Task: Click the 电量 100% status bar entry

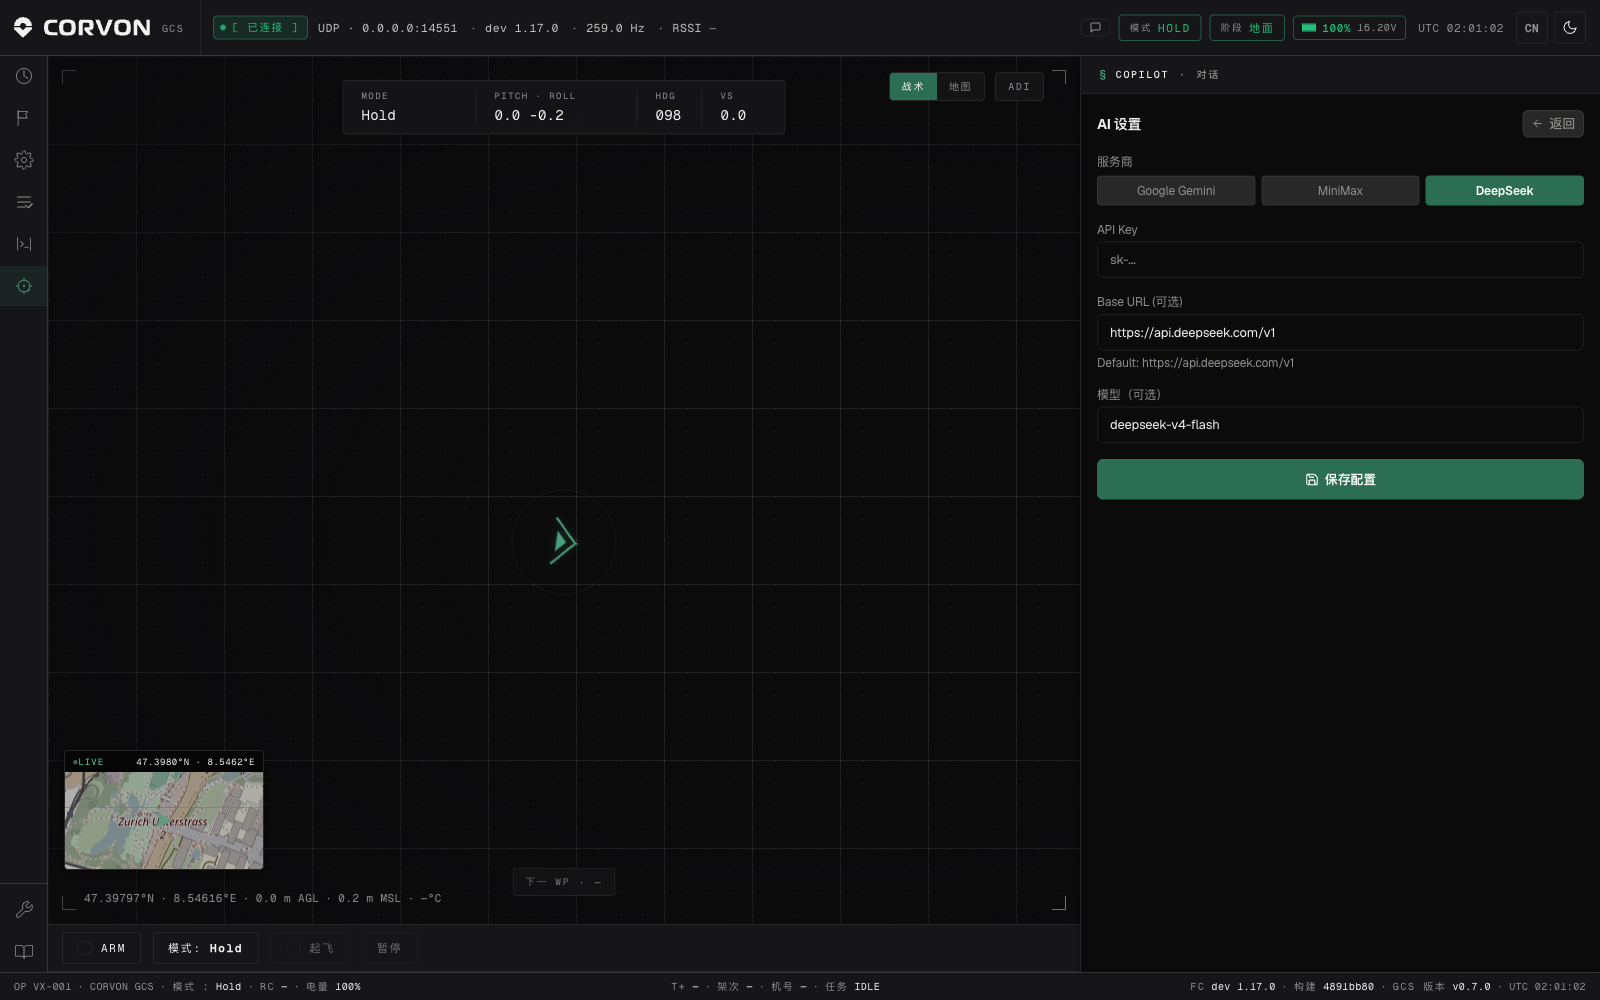Action: [x=333, y=987]
